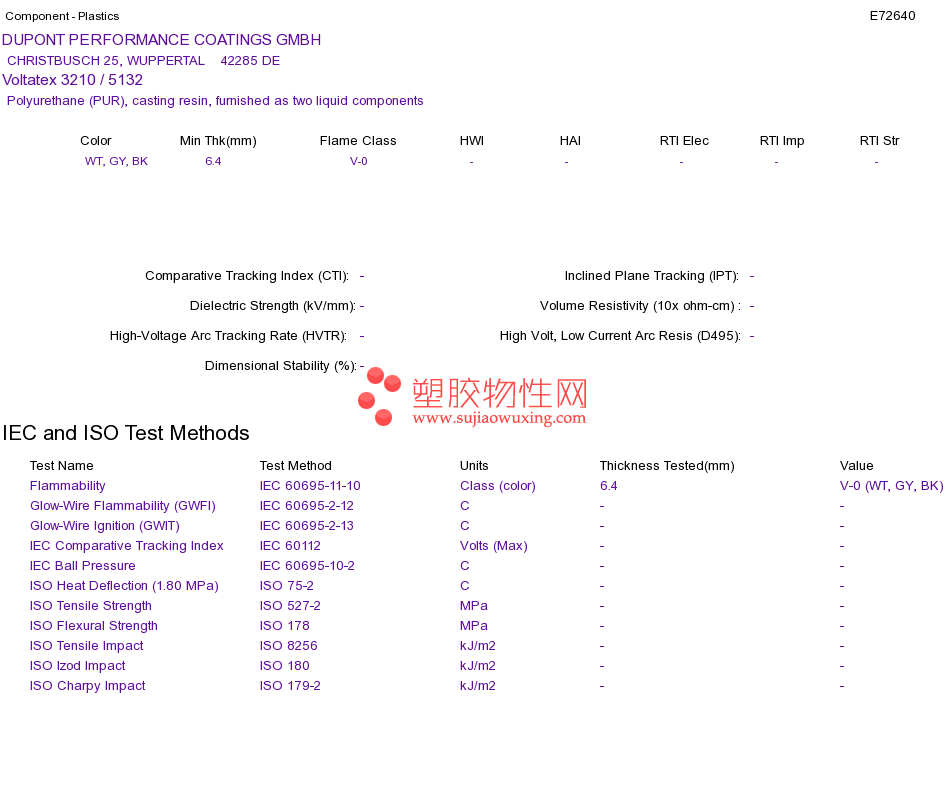The height and width of the screenshot is (800, 950).
Task: Click the HAI column header
Action: (570, 141)
